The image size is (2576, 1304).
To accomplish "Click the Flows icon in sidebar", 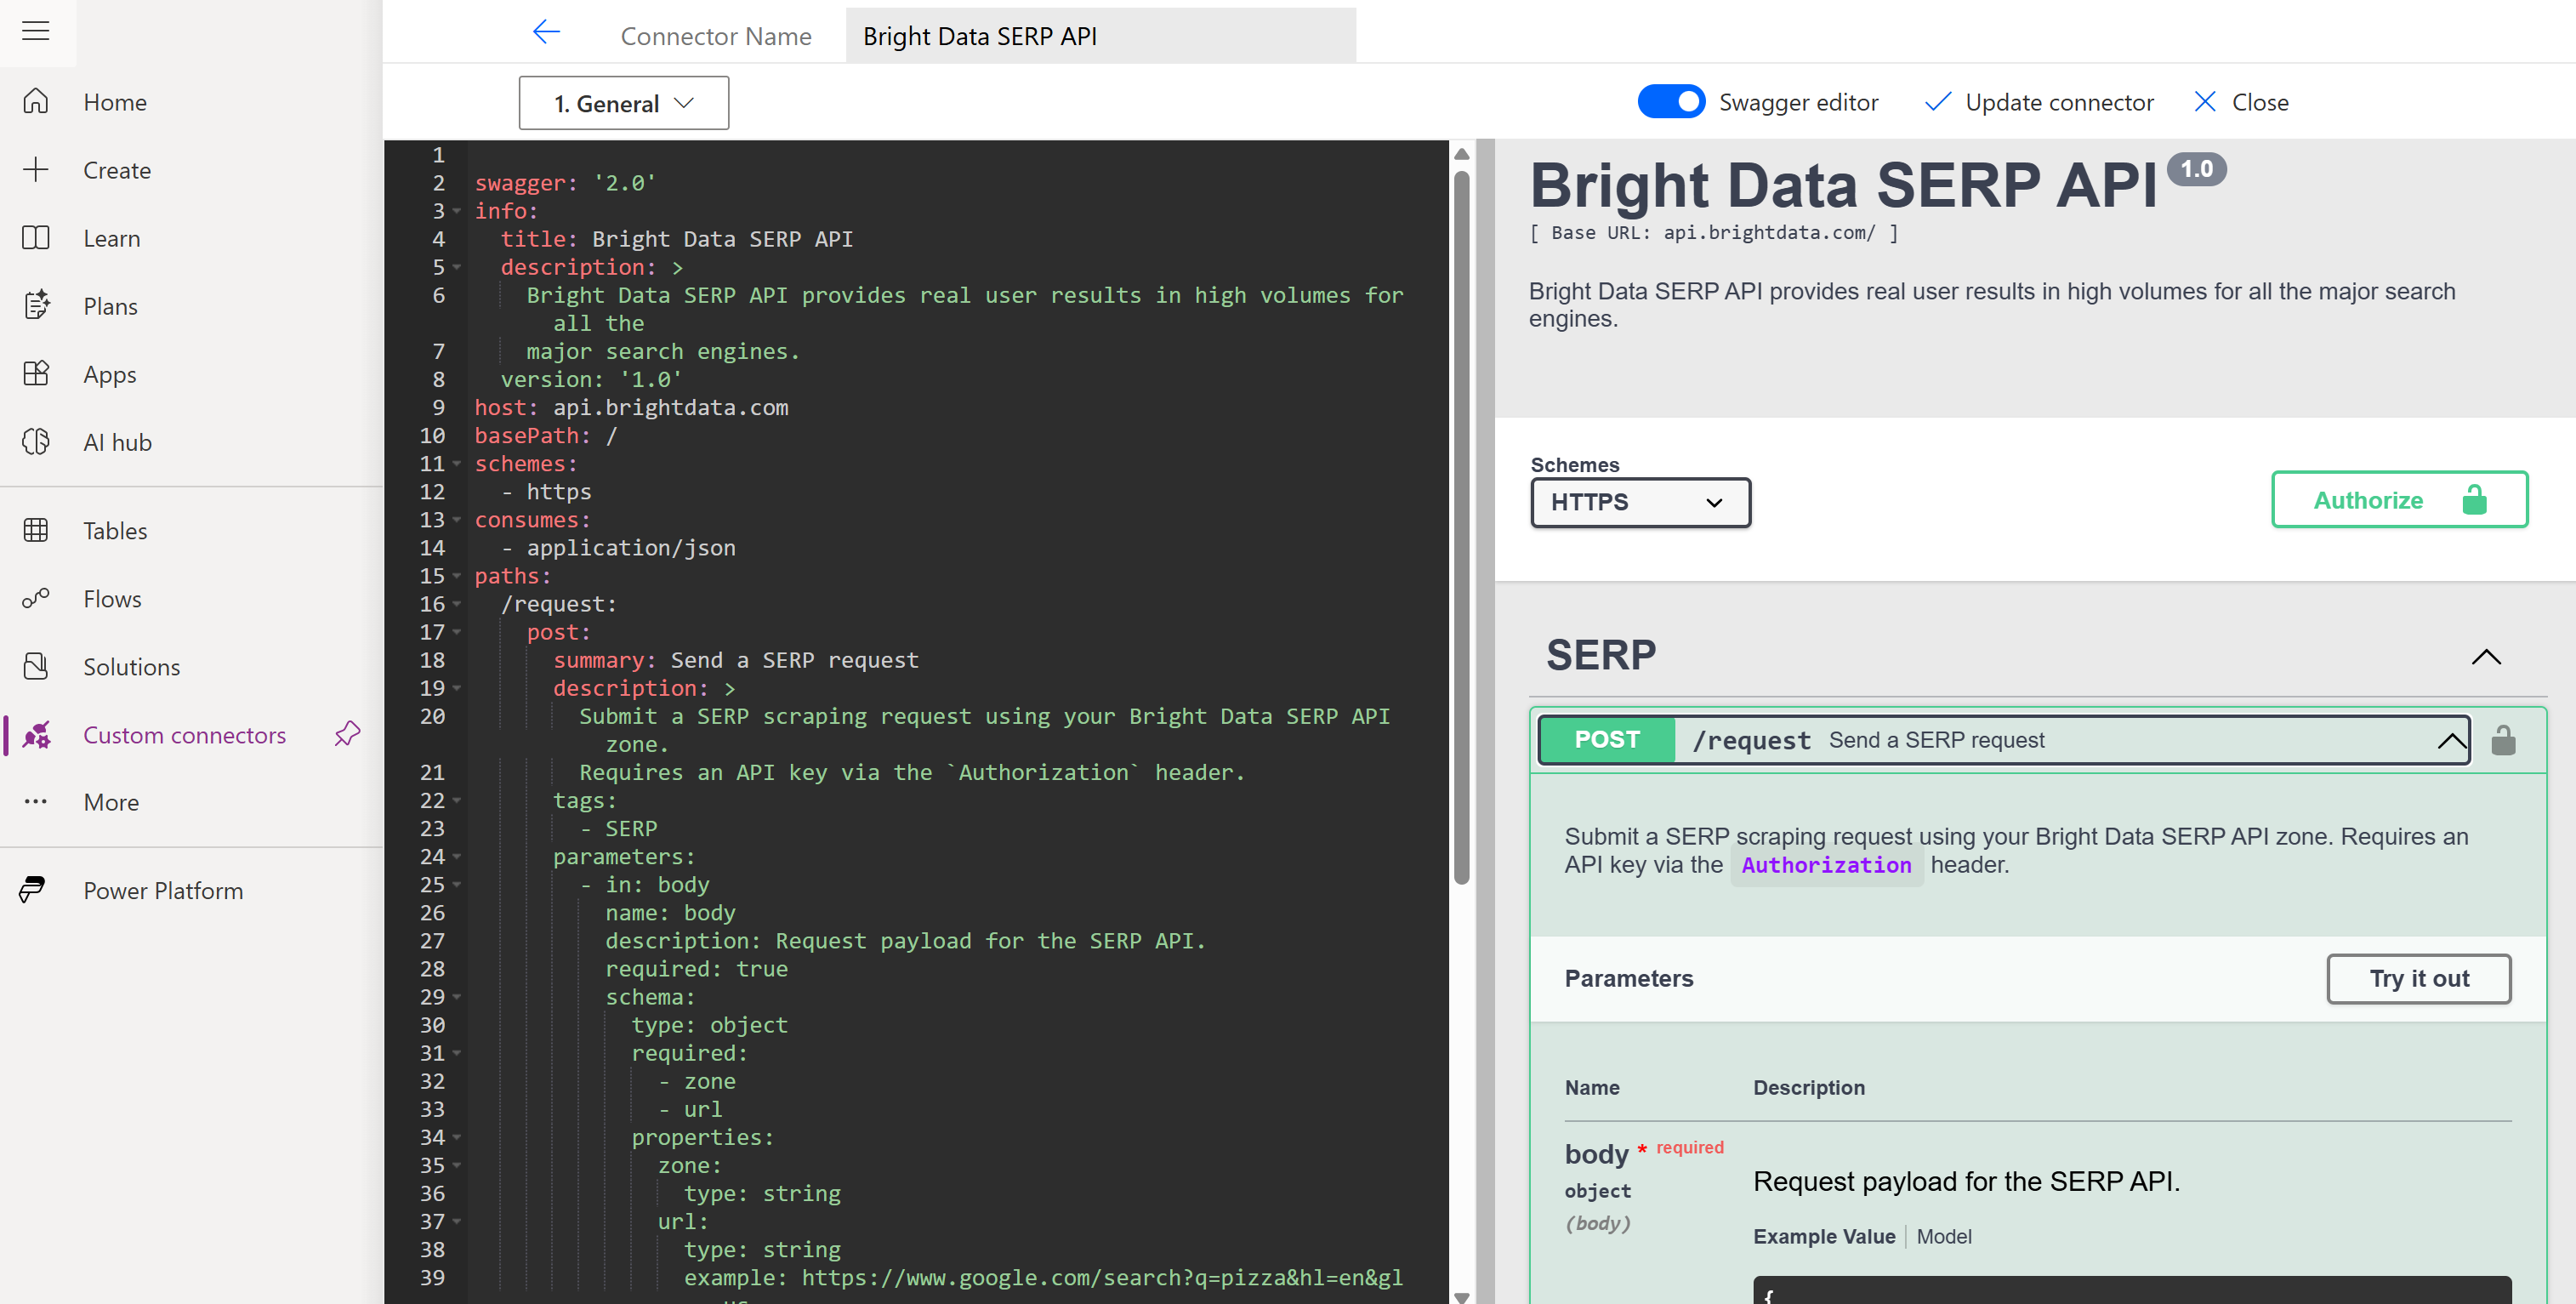I will [36, 598].
